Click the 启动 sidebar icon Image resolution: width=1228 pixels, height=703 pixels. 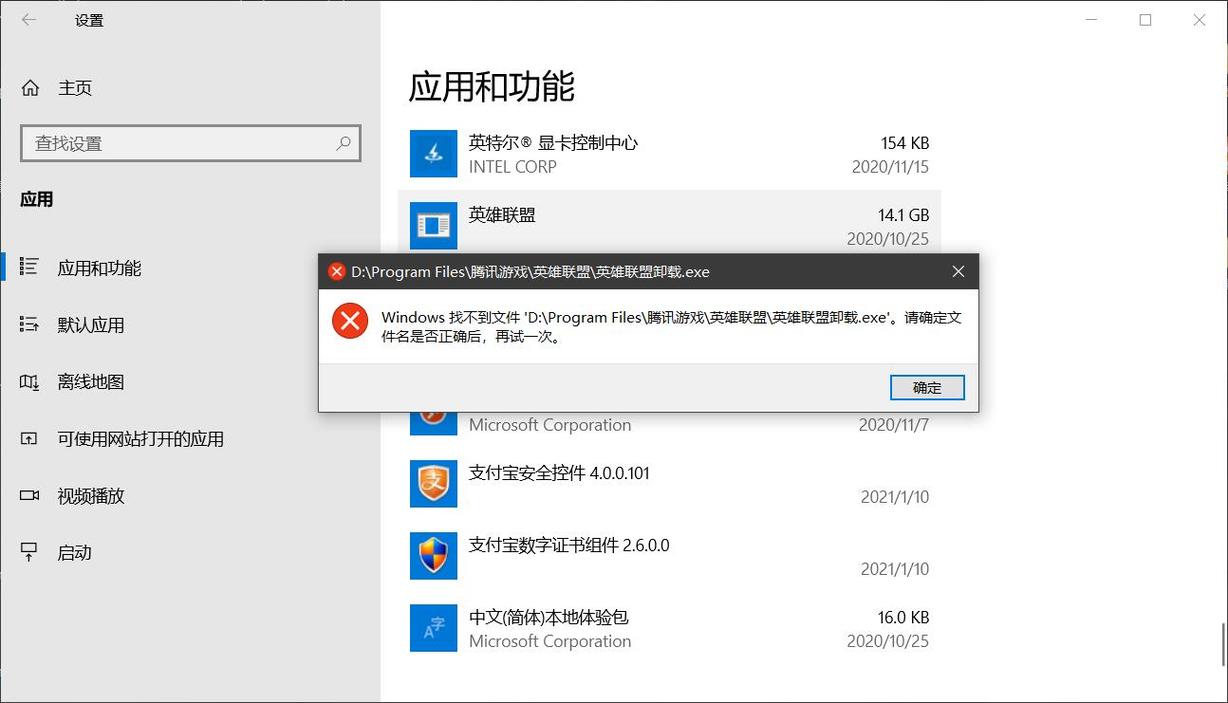31,552
